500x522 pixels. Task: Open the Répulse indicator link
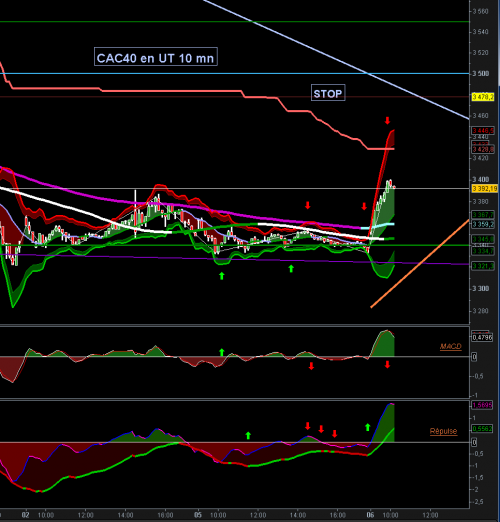pyautogui.click(x=443, y=431)
